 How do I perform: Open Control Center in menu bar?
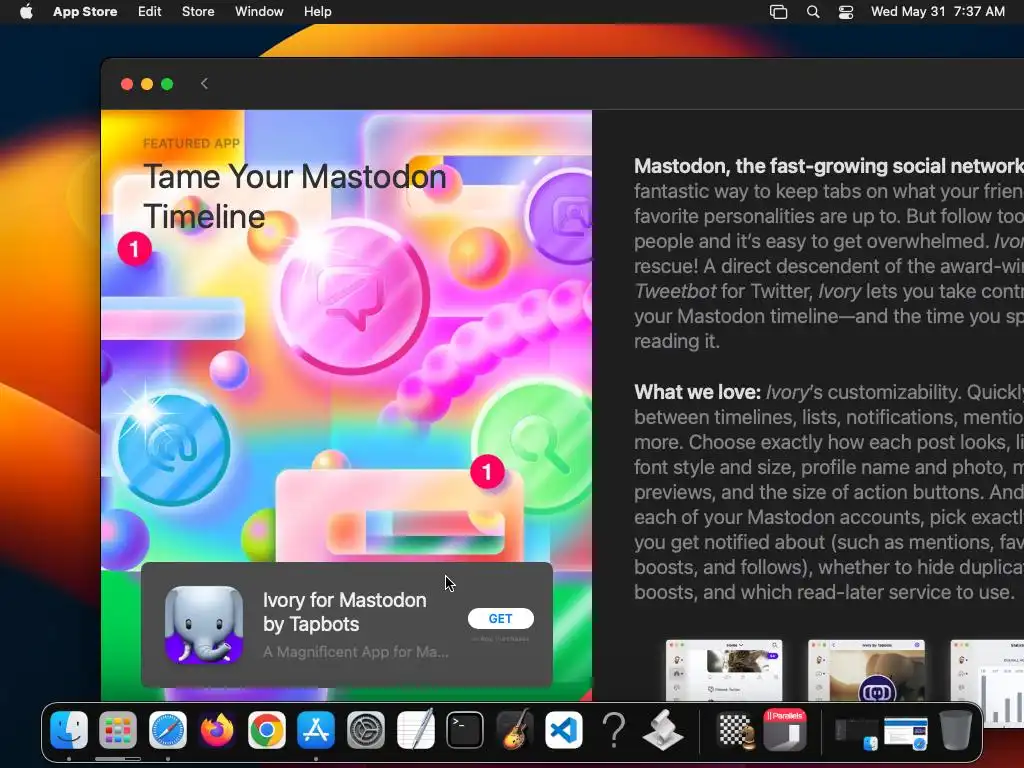(846, 12)
